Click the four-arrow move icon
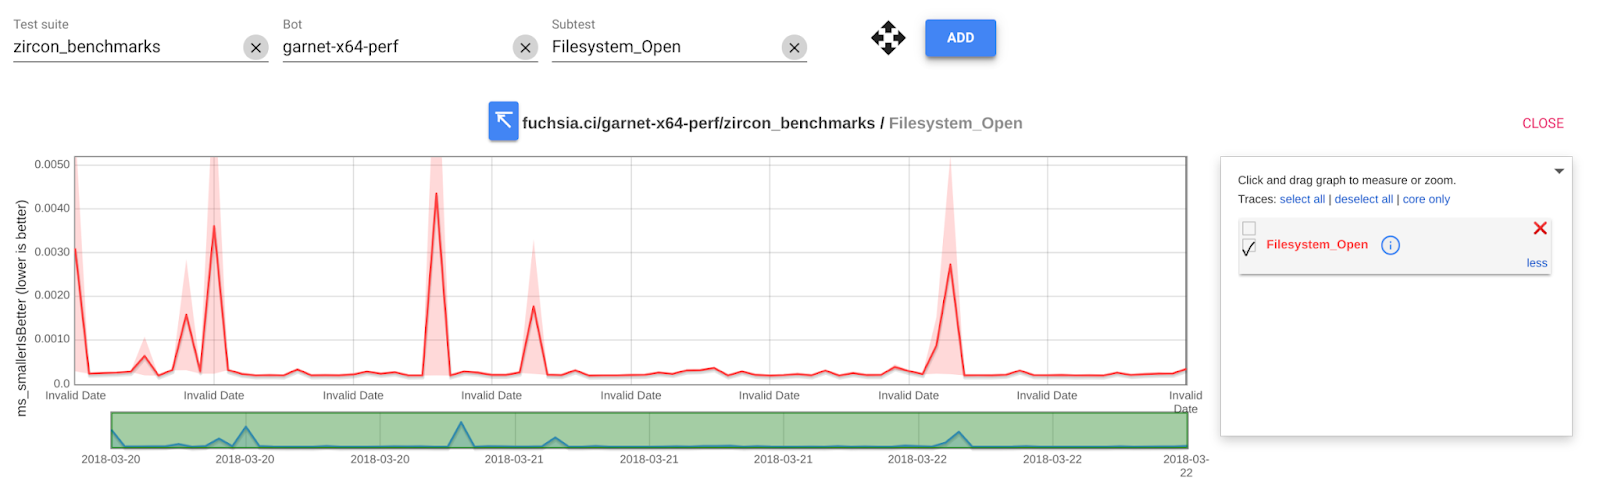Image resolution: width=1600 pixels, height=496 pixels. pyautogui.click(x=888, y=38)
